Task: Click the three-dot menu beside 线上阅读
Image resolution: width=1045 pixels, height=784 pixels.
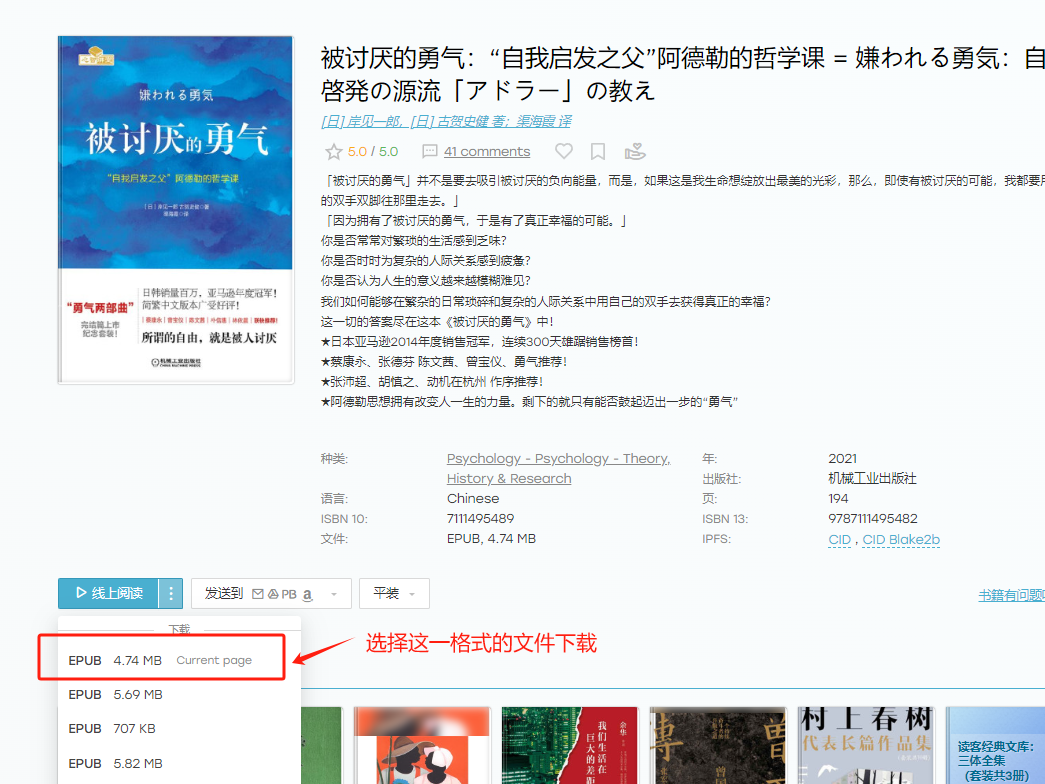Action: (x=171, y=593)
